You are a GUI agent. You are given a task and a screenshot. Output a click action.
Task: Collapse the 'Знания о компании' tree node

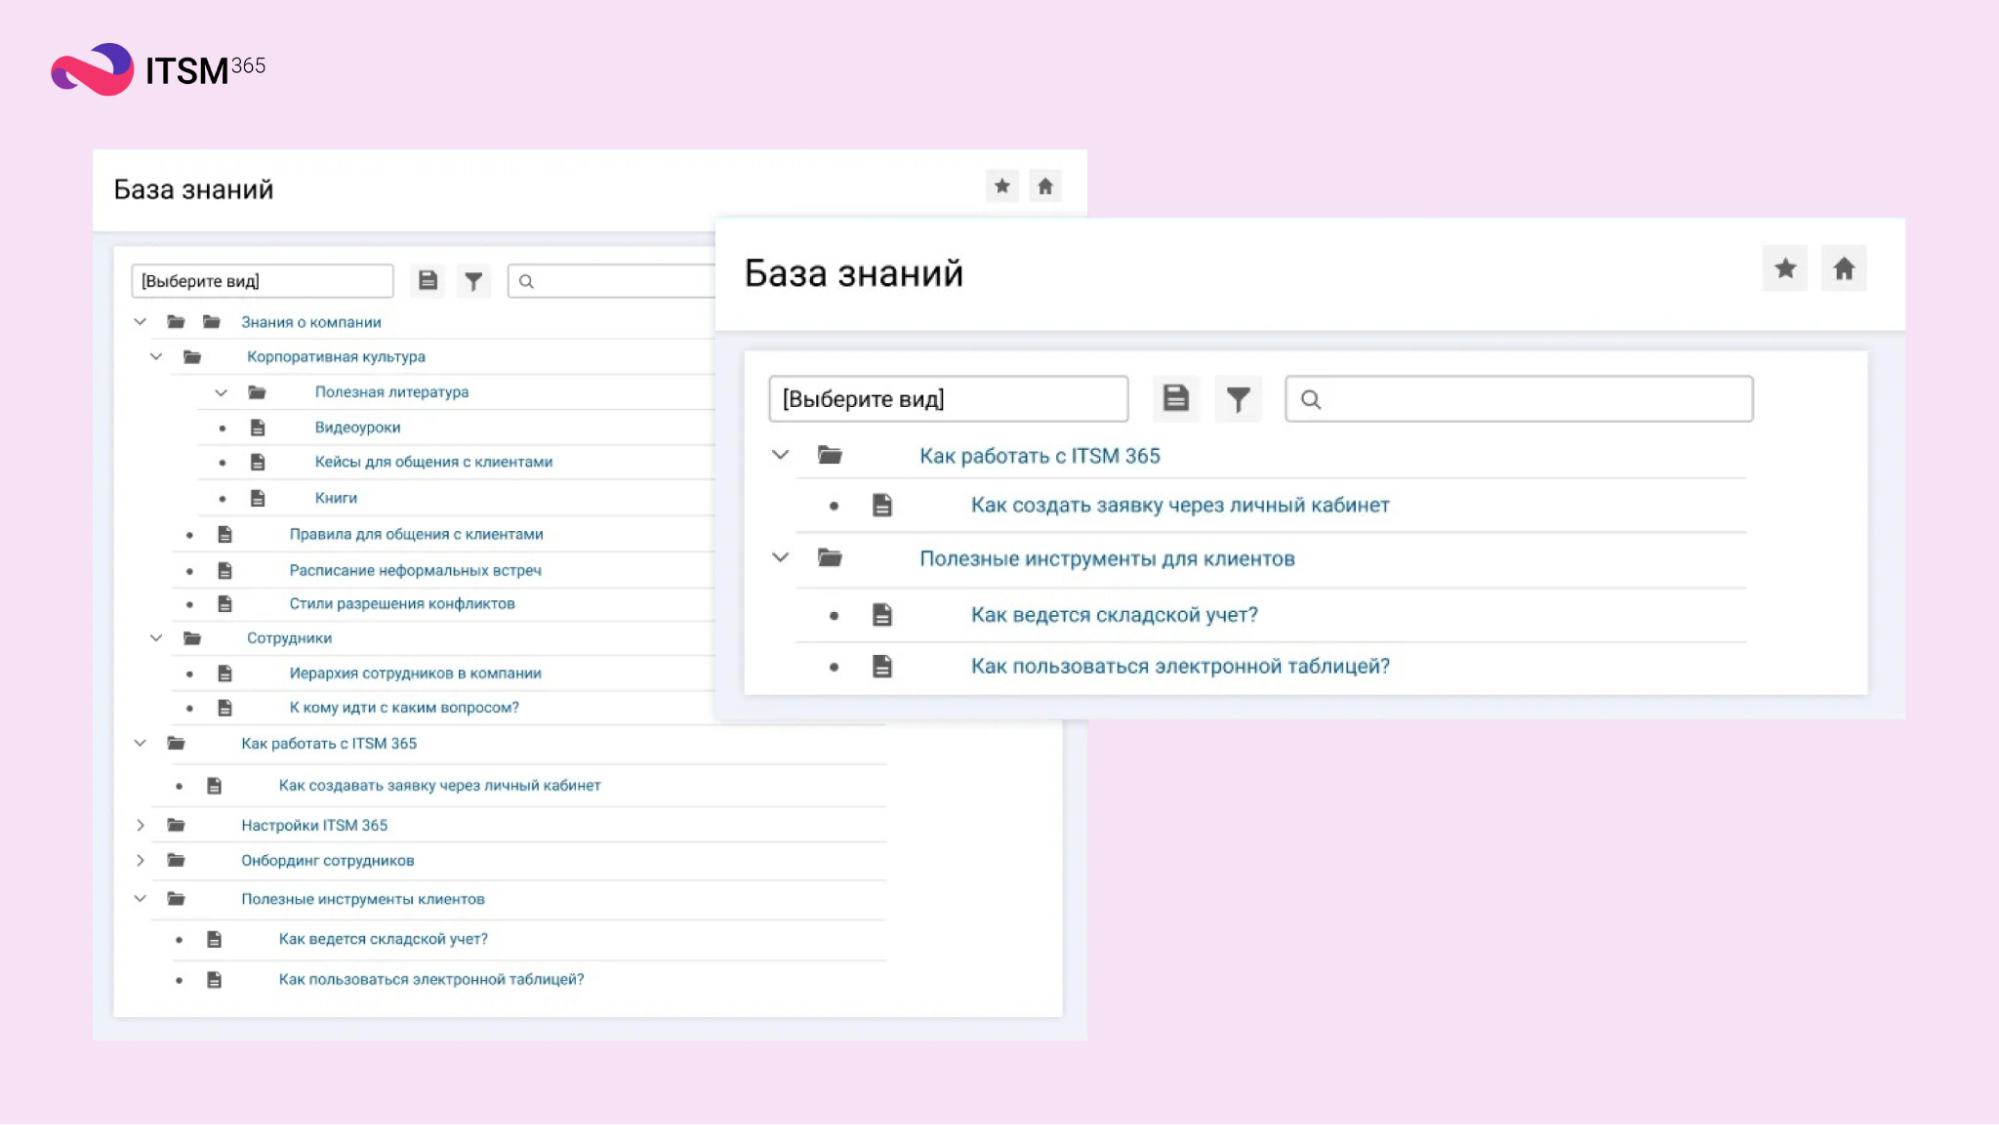141,322
